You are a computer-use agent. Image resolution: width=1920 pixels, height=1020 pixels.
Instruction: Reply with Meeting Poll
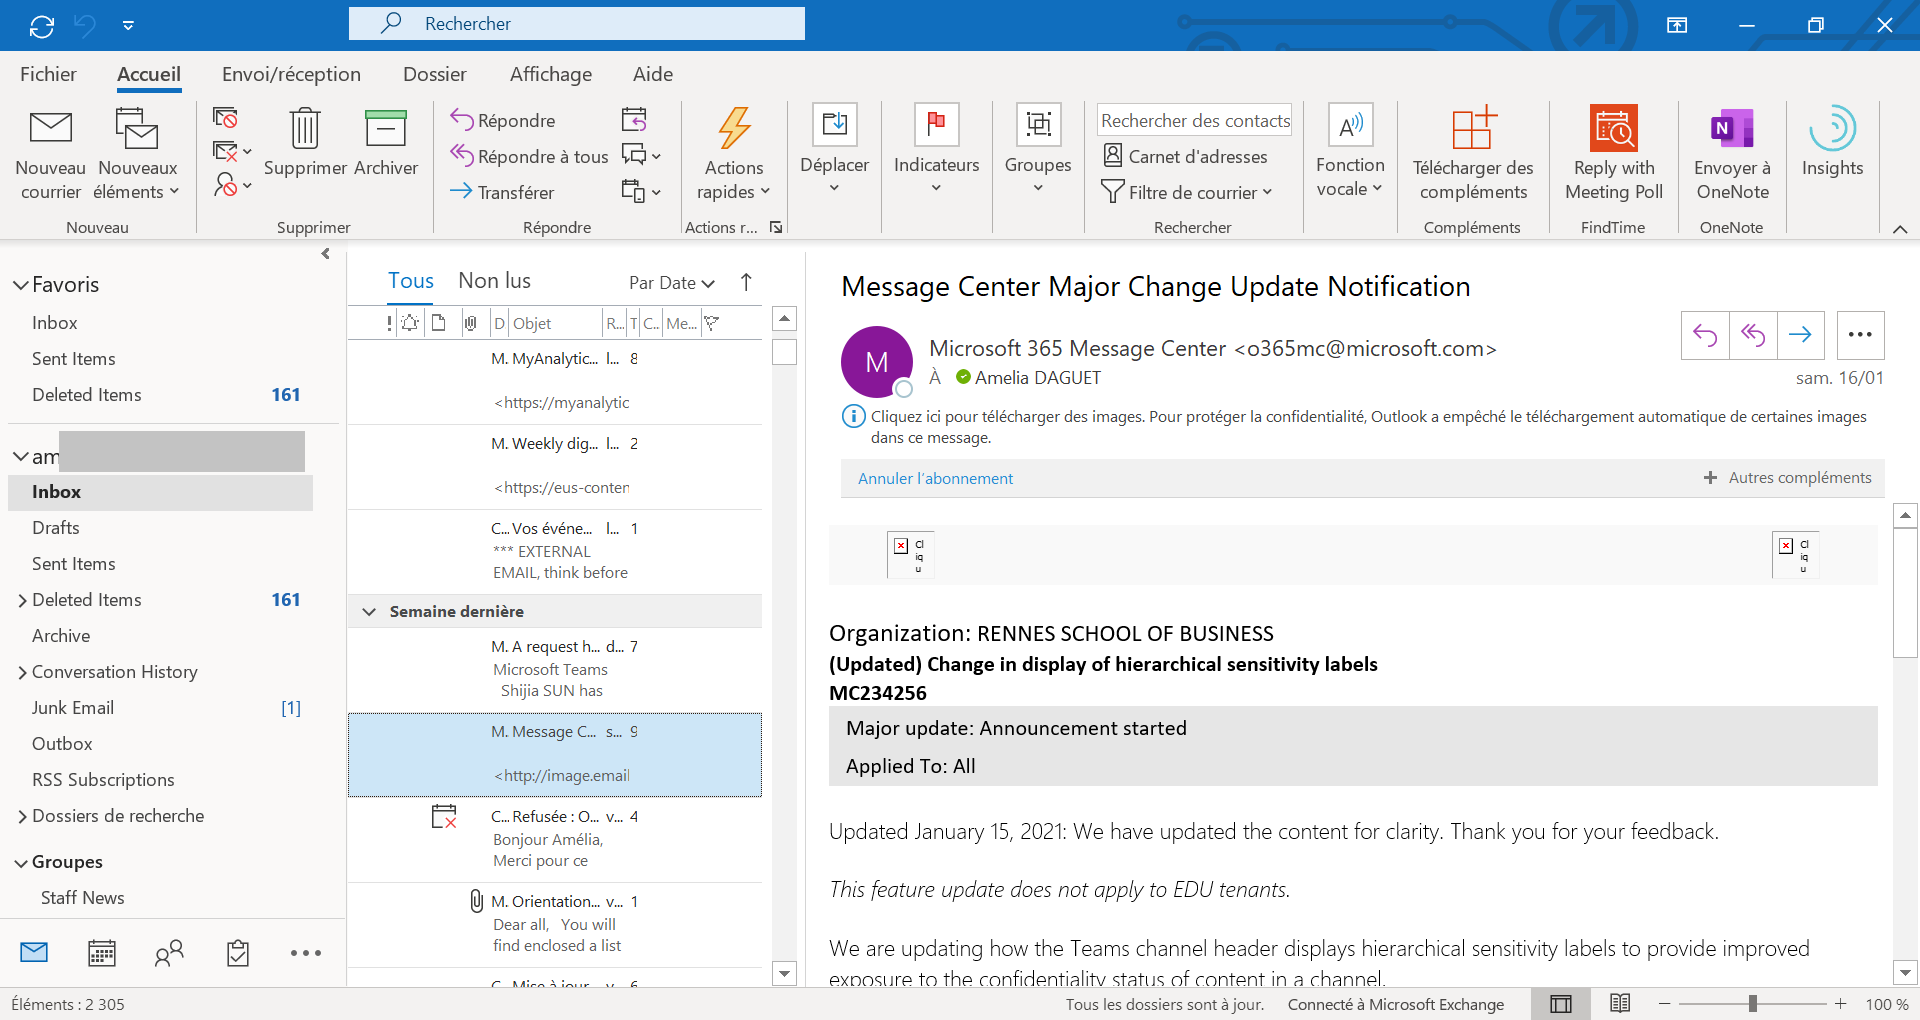1612,152
